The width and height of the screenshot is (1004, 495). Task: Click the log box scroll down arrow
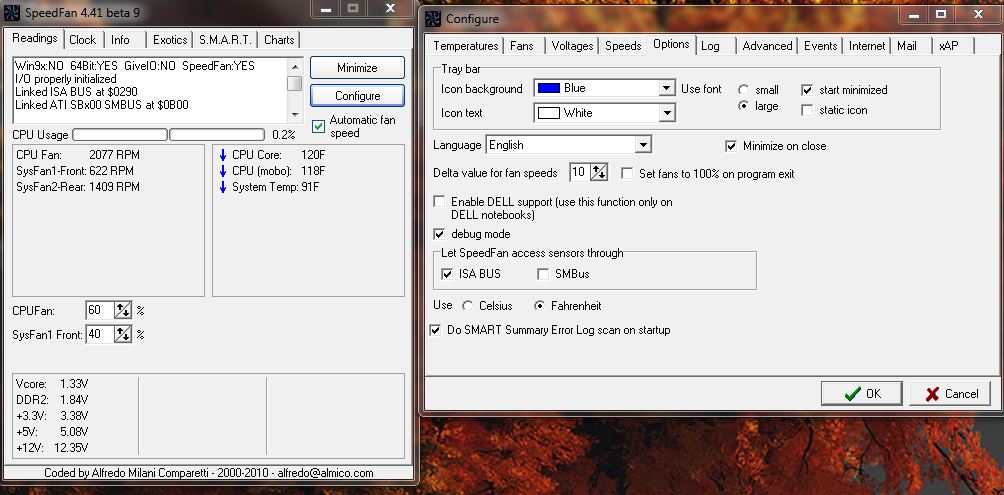coord(295,115)
